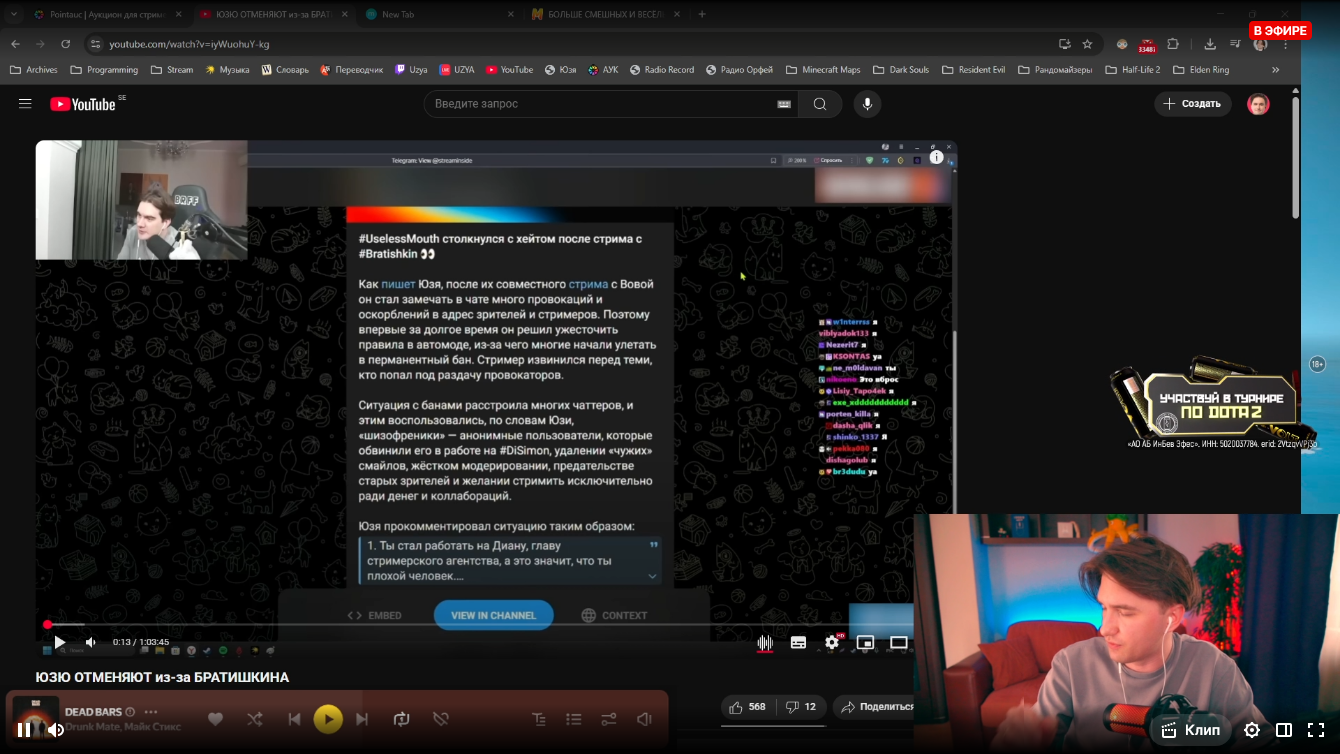Reload the current browser page

tap(66, 44)
